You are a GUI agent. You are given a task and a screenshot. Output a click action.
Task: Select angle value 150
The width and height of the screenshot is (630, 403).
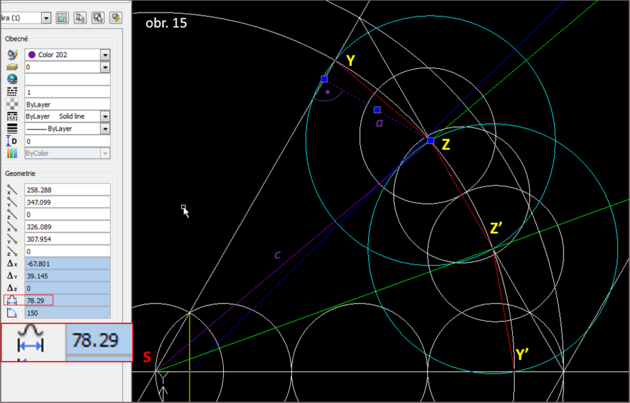[68, 313]
